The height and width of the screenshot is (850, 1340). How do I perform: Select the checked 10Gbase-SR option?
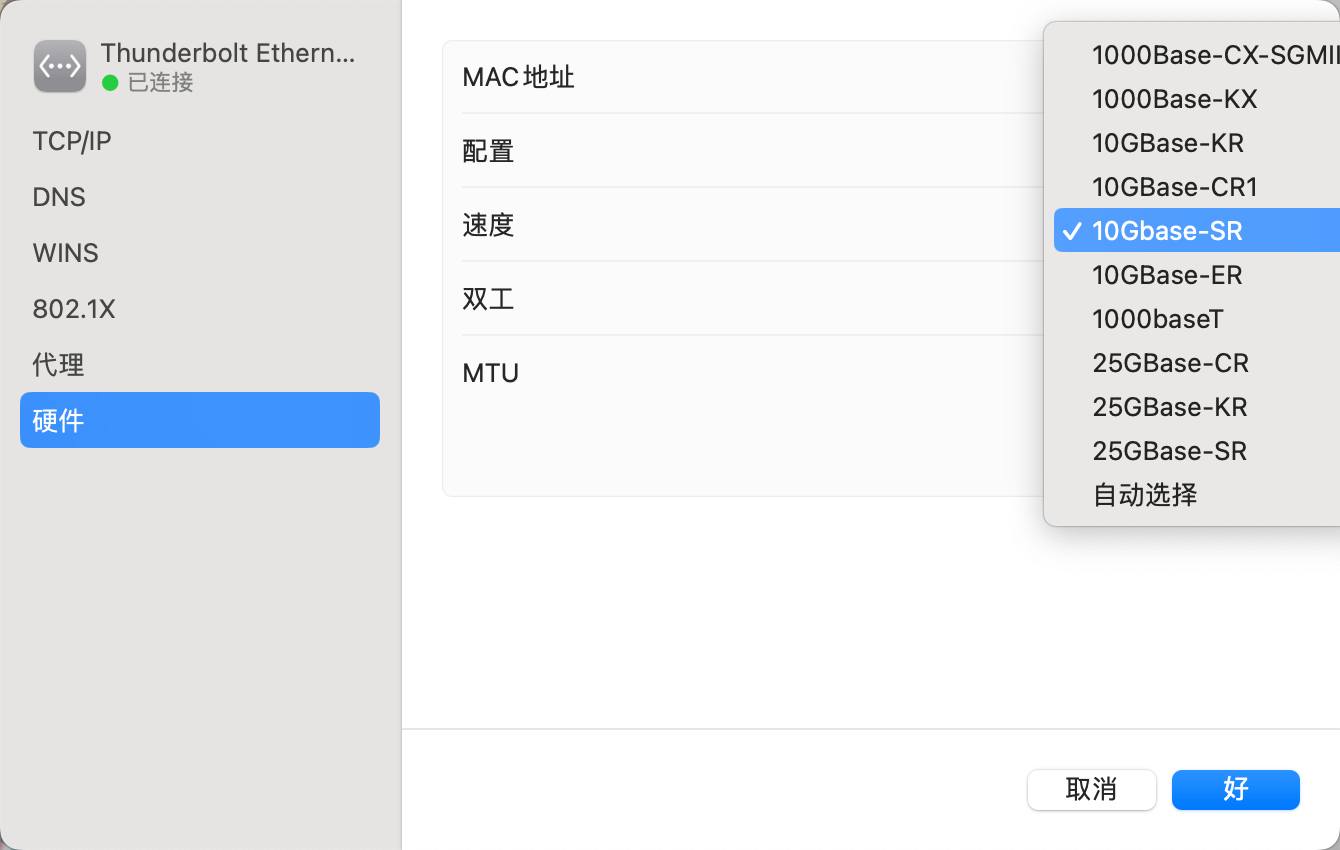[x=1167, y=231]
